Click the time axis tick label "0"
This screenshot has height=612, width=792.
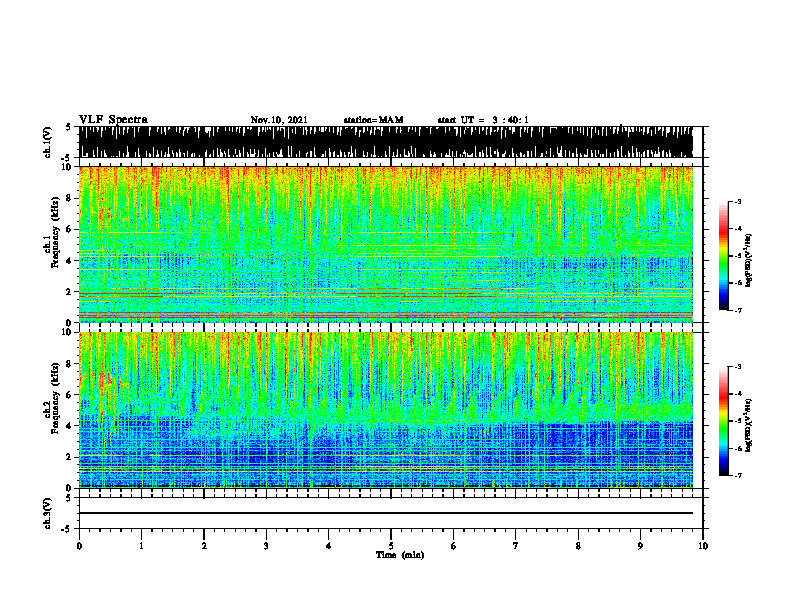pos(79,546)
